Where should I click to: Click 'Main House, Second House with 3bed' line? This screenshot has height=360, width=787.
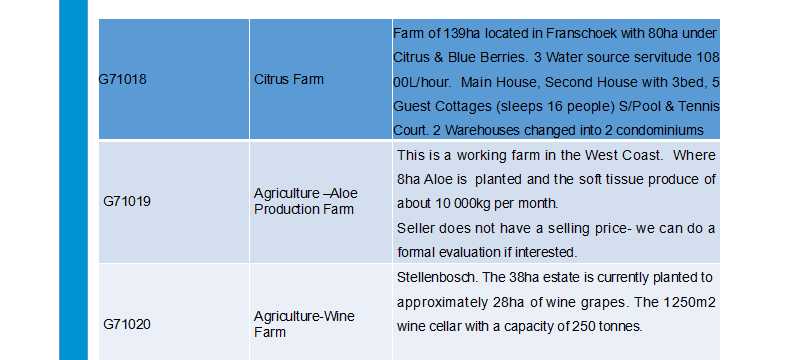pyautogui.click(x=556, y=82)
